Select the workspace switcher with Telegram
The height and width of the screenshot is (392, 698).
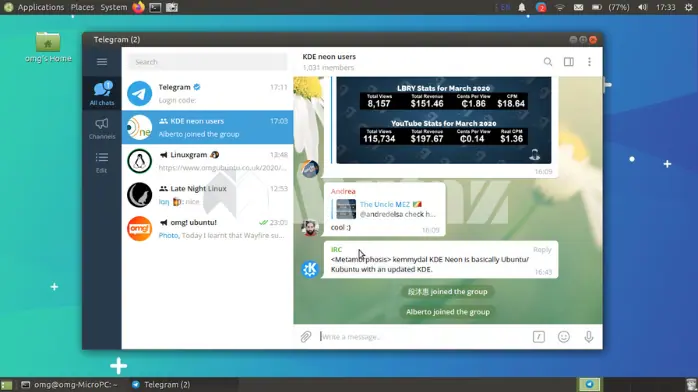click(589, 384)
